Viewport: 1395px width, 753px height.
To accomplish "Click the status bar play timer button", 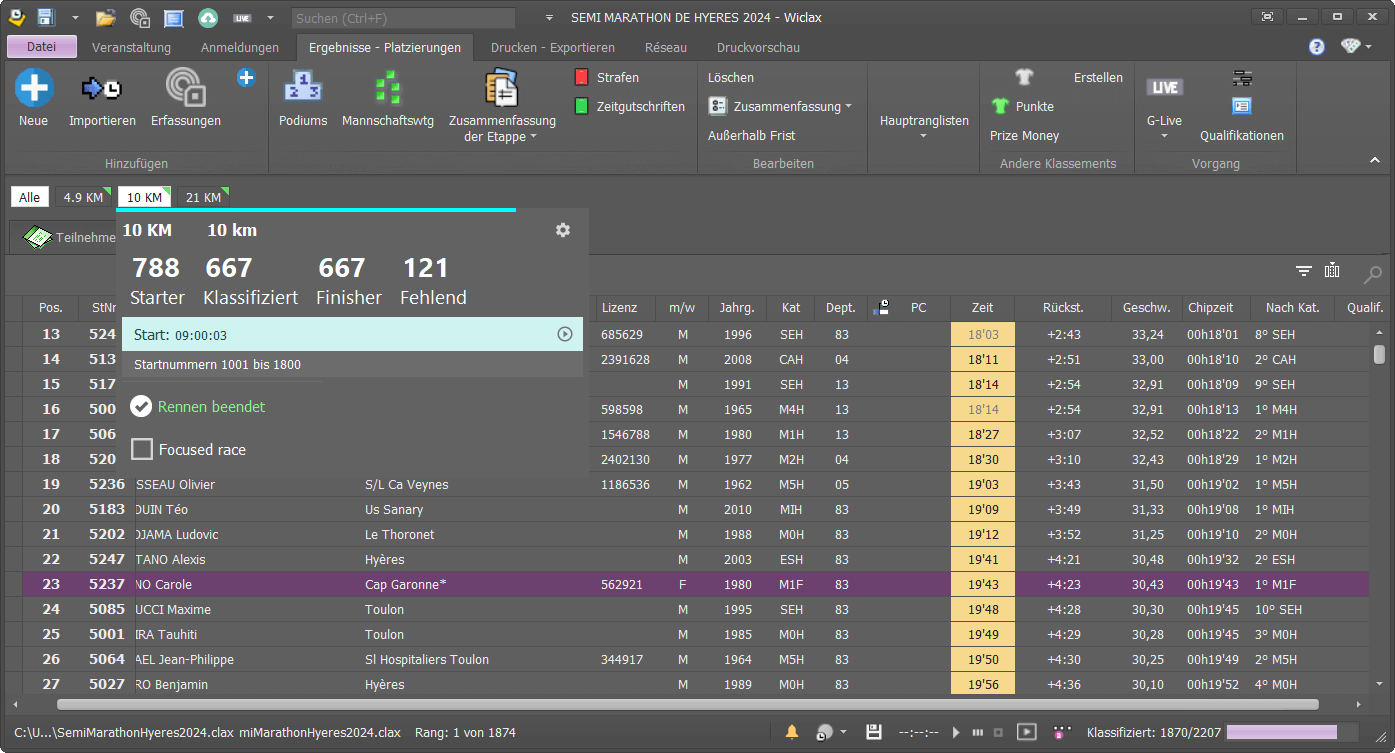I will click(x=956, y=733).
